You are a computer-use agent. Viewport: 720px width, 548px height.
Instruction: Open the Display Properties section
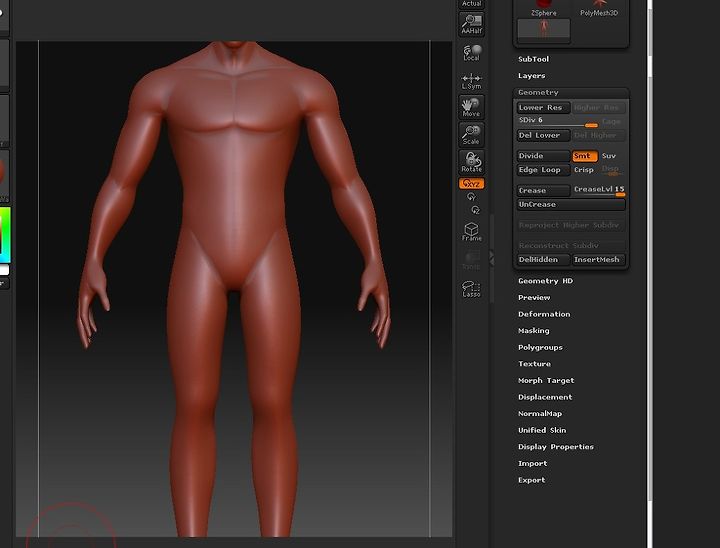click(x=556, y=447)
